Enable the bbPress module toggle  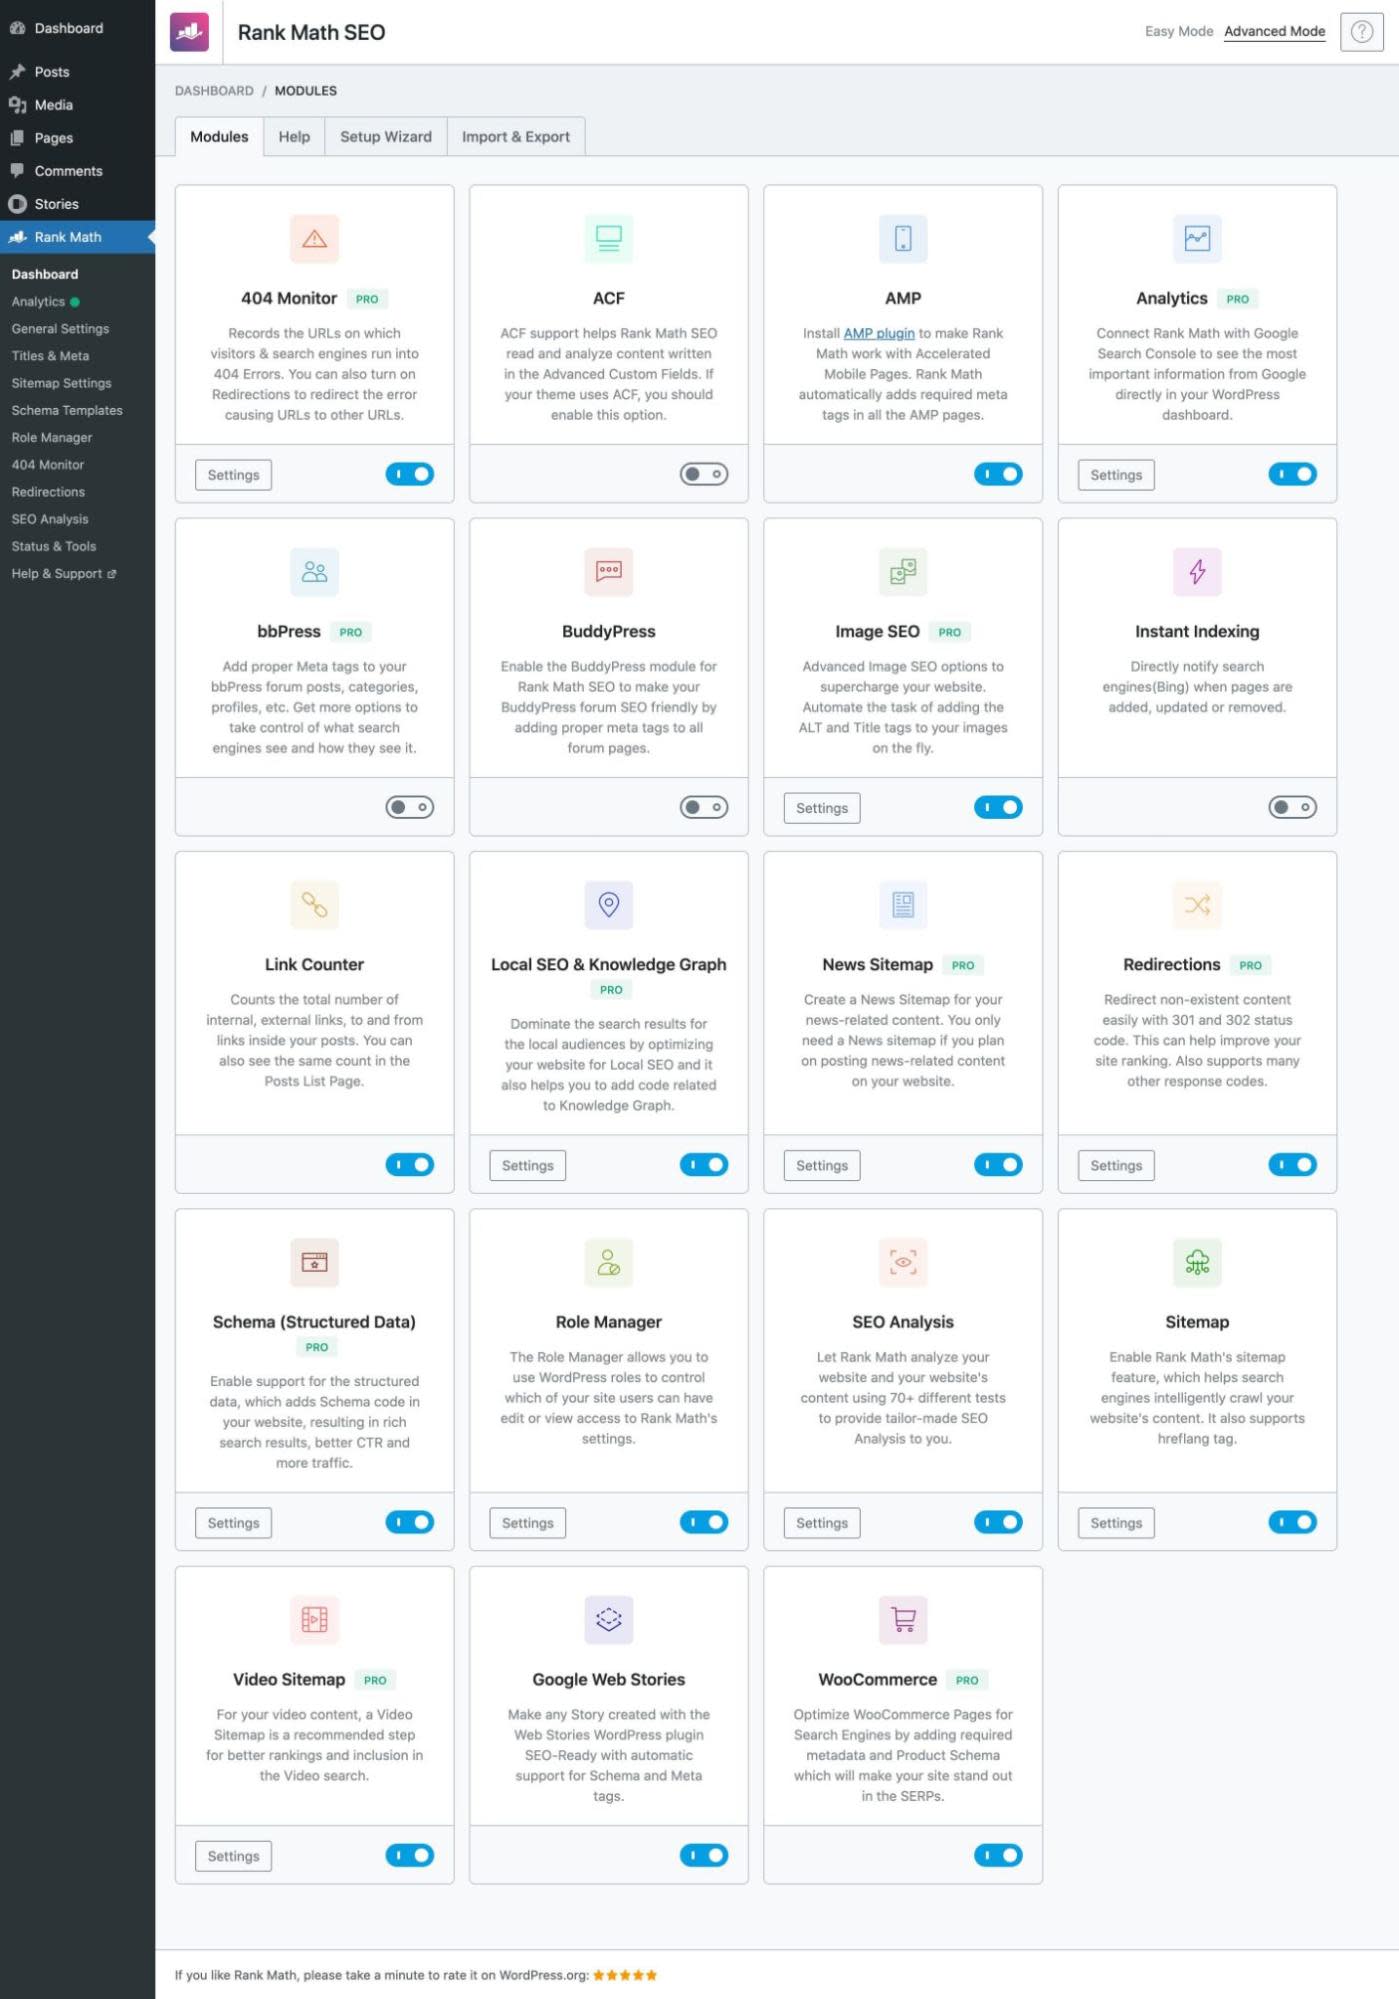pos(410,807)
